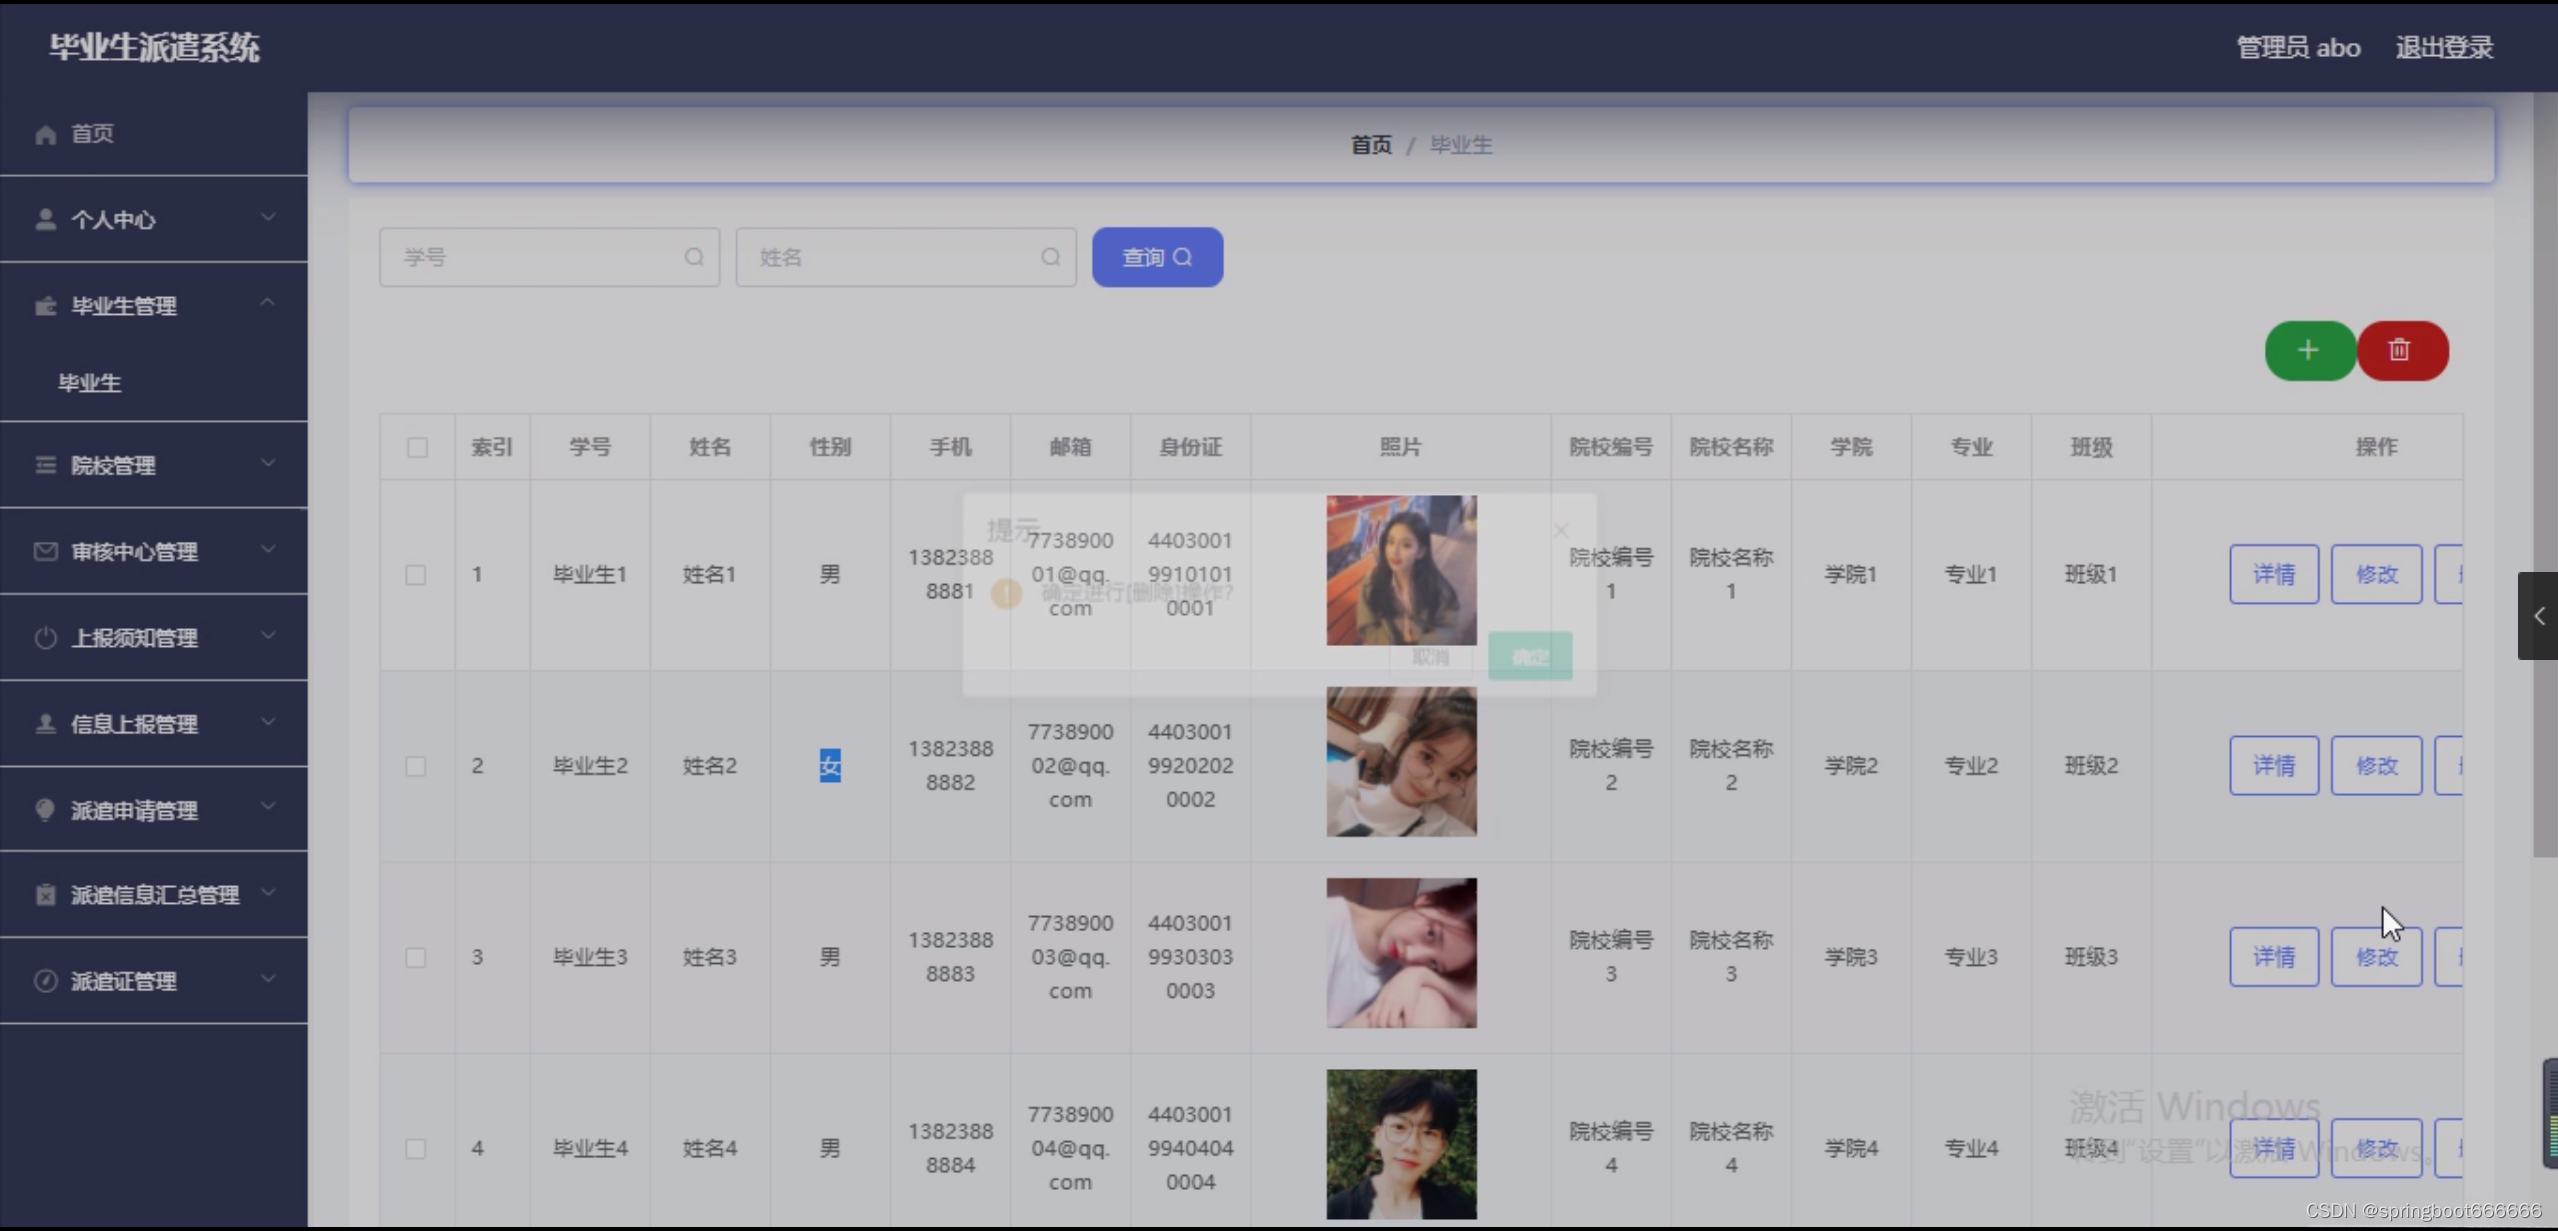The image size is (2558, 1231).
Task: Expand 个人中心 menu chevron
Action: [x=267, y=217]
